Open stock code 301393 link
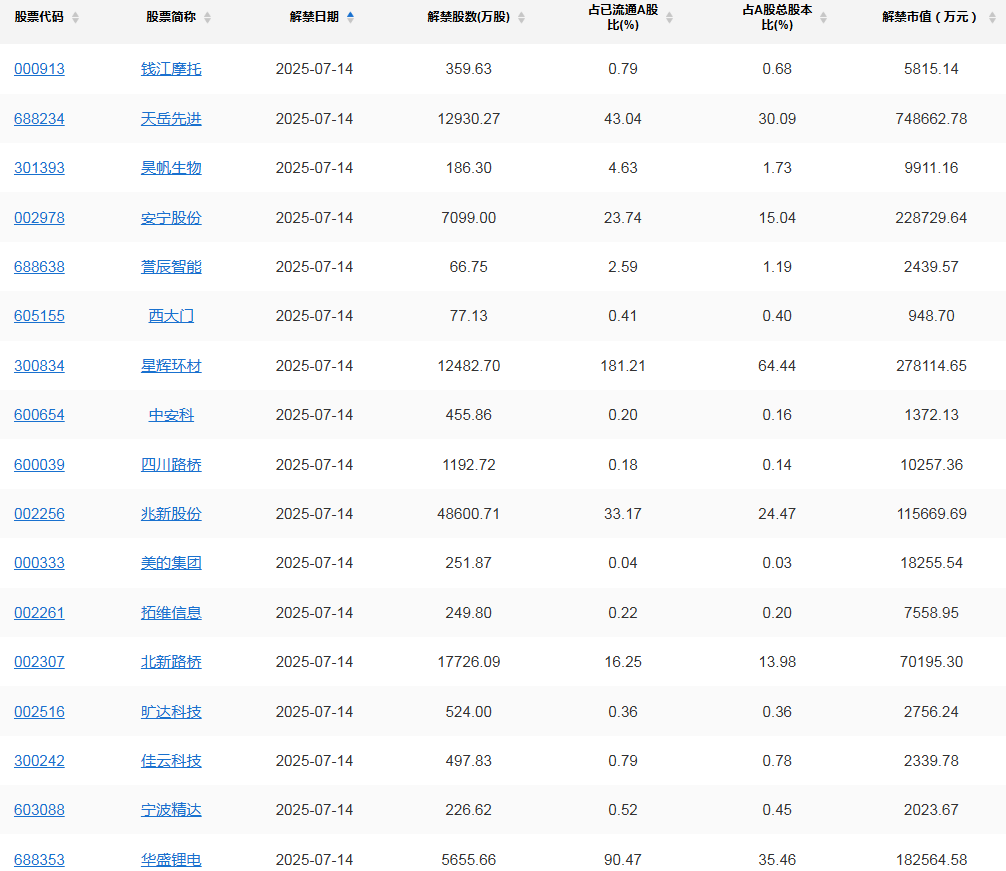 pyautogui.click(x=39, y=168)
